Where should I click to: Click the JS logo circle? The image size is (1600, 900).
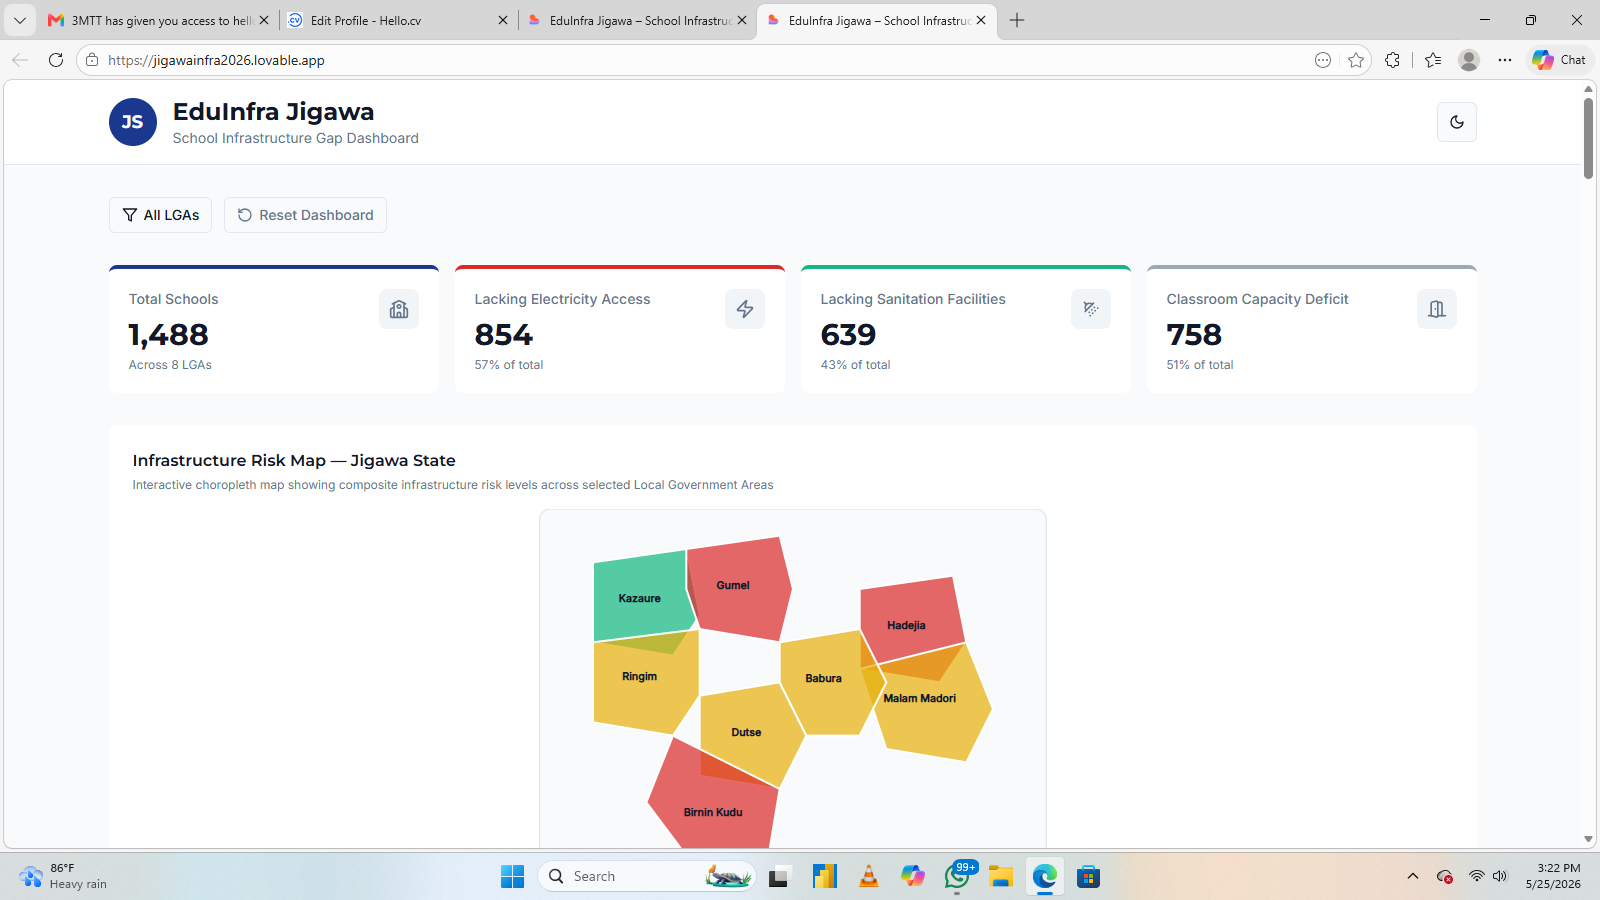133,122
